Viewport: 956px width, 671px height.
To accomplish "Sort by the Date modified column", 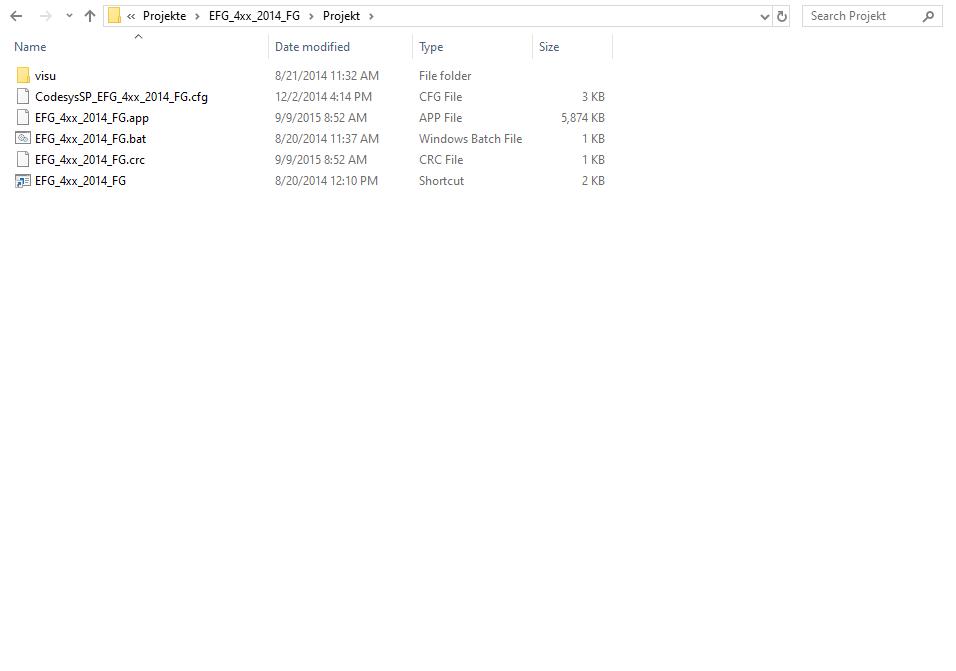I will pyautogui.click(x=312, y=47).
